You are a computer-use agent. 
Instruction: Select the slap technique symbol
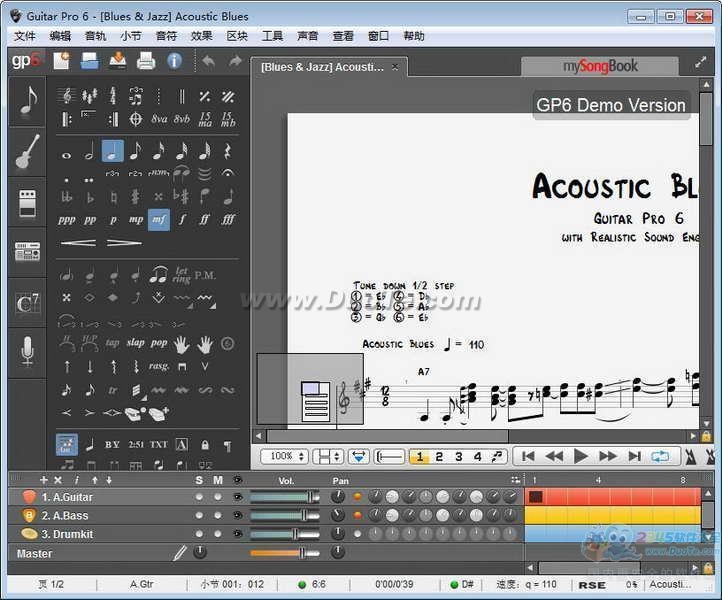click(135, 343)
